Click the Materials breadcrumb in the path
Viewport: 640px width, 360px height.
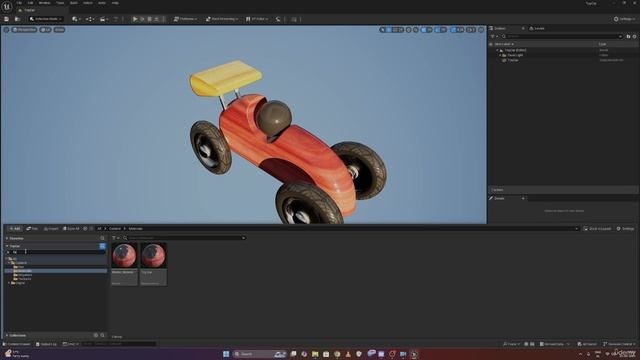136,229
